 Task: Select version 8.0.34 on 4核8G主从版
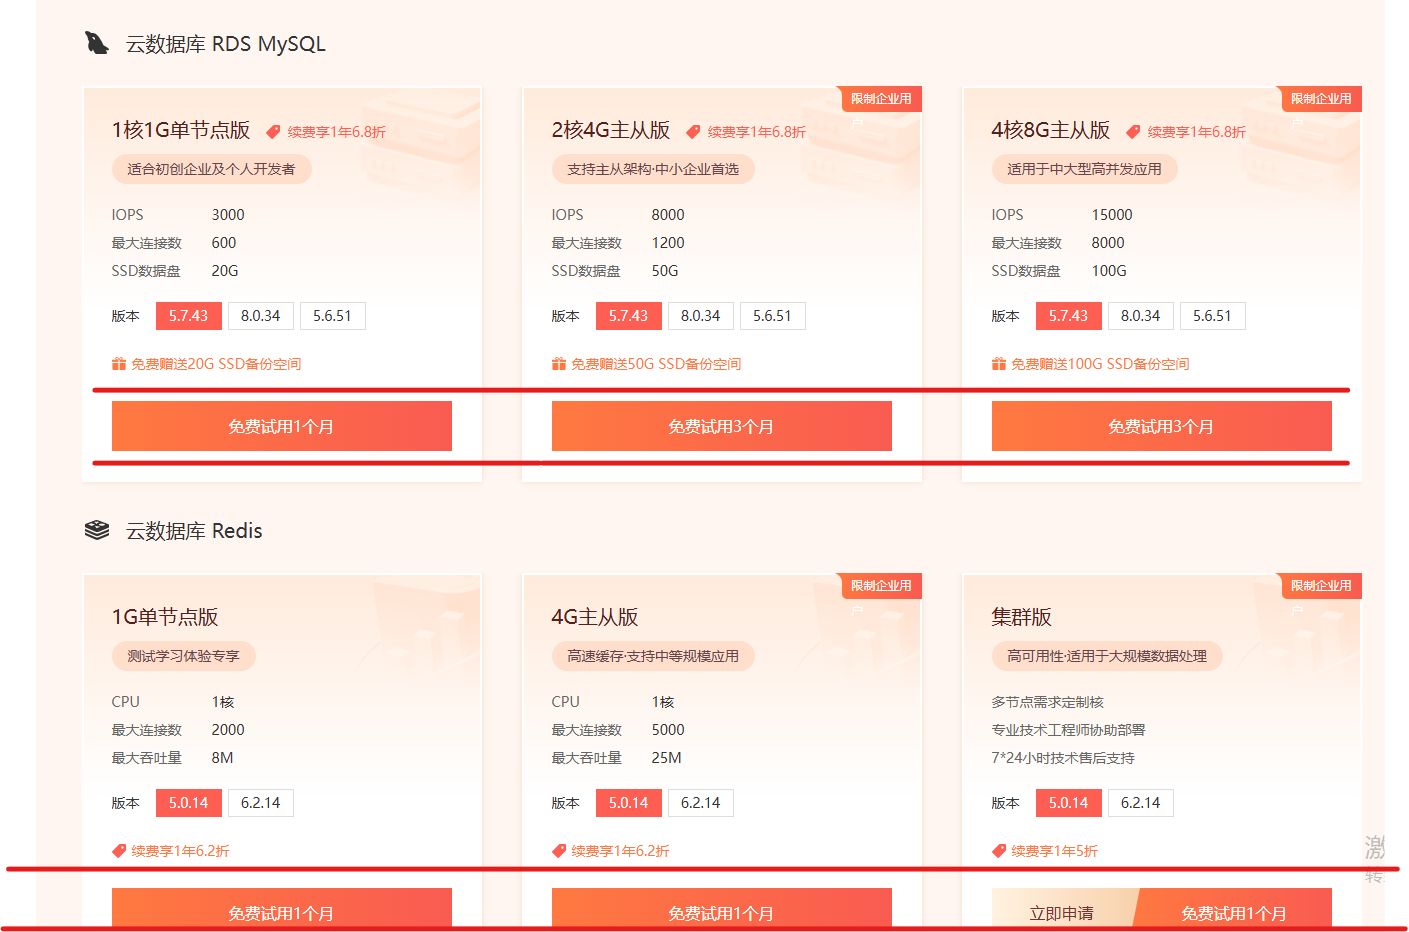click(x=1141, y=316)
